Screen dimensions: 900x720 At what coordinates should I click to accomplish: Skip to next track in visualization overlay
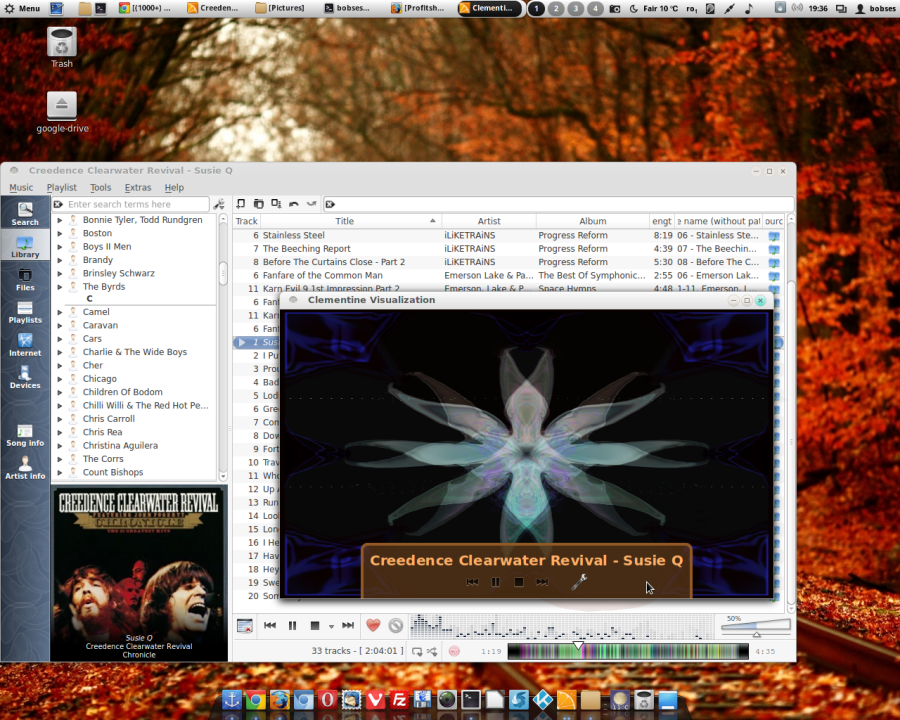click(x=542, y=582)
